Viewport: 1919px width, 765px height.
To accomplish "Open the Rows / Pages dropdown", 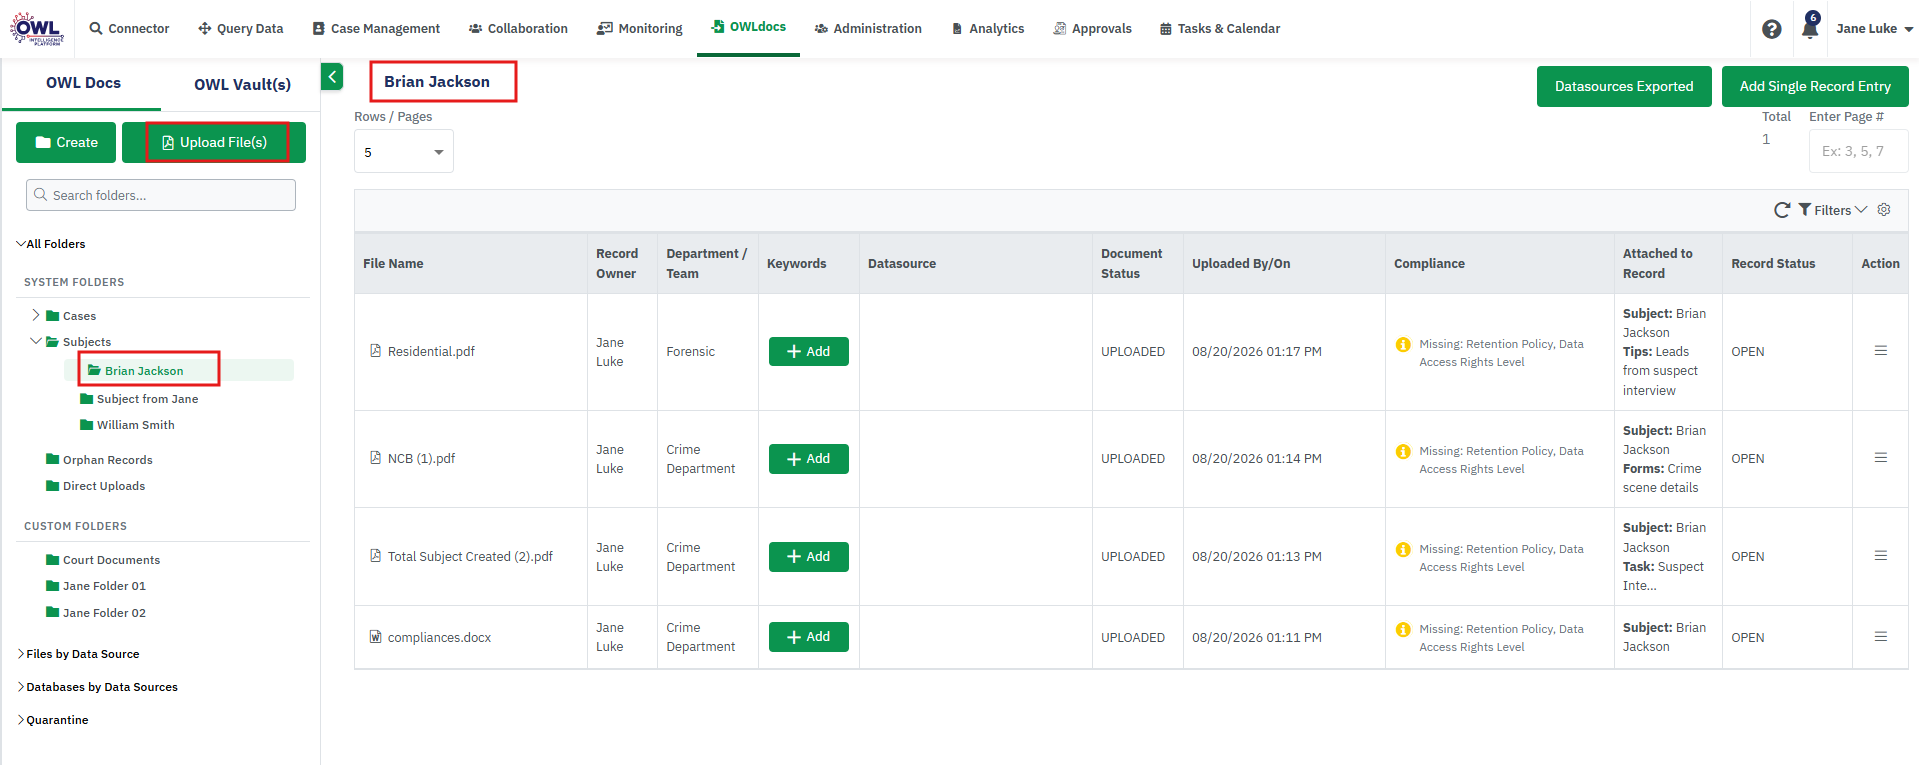I will [x=404, y=152].
